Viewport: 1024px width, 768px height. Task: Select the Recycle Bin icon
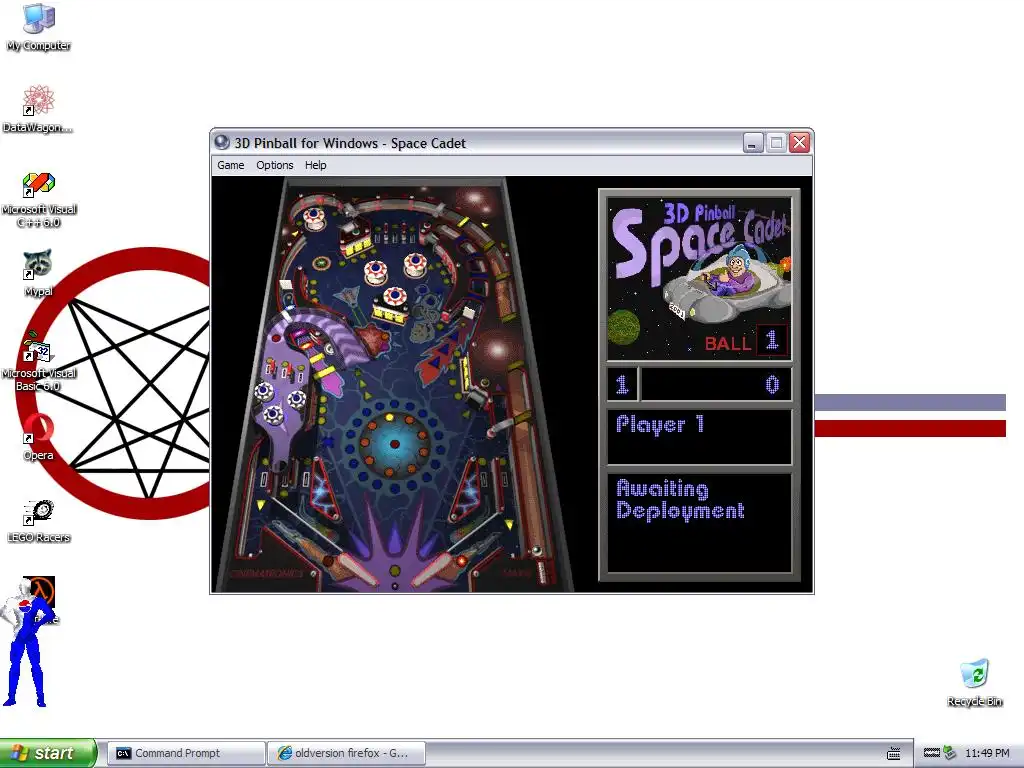coord(974,683)
